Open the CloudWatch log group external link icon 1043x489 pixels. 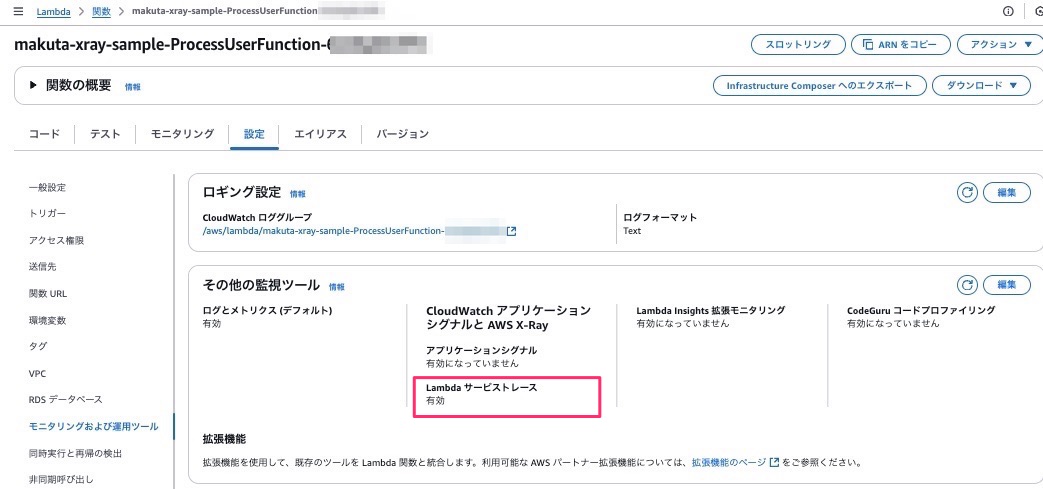512,232
